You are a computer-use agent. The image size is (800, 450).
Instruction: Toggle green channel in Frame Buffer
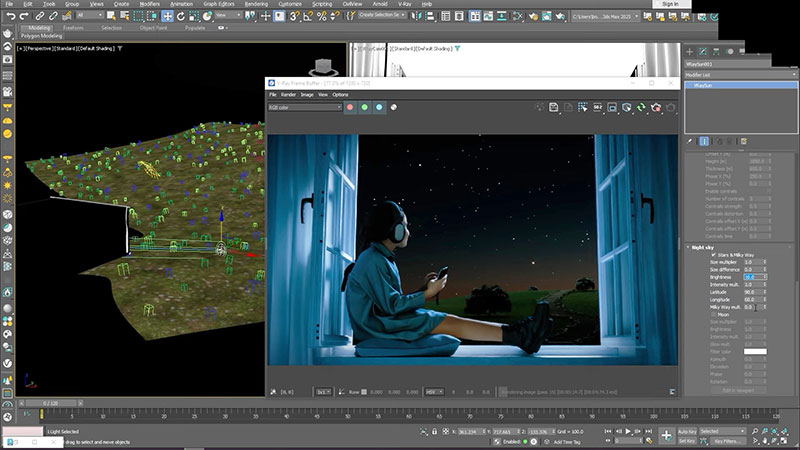364,107
